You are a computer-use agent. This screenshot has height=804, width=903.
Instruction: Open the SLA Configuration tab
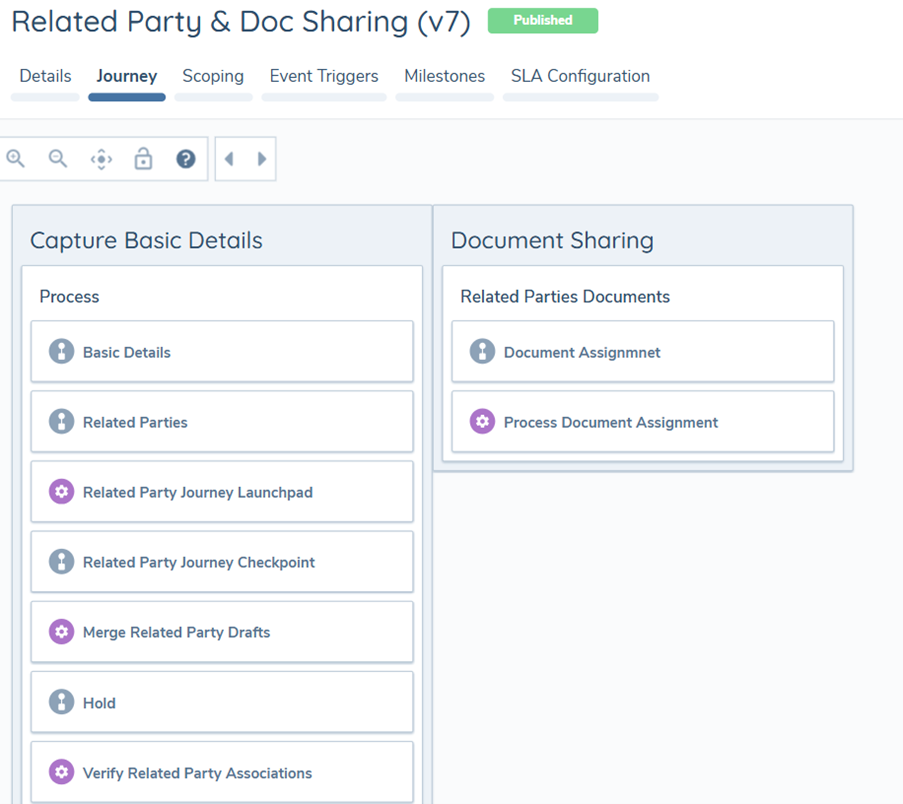(580, 77)
